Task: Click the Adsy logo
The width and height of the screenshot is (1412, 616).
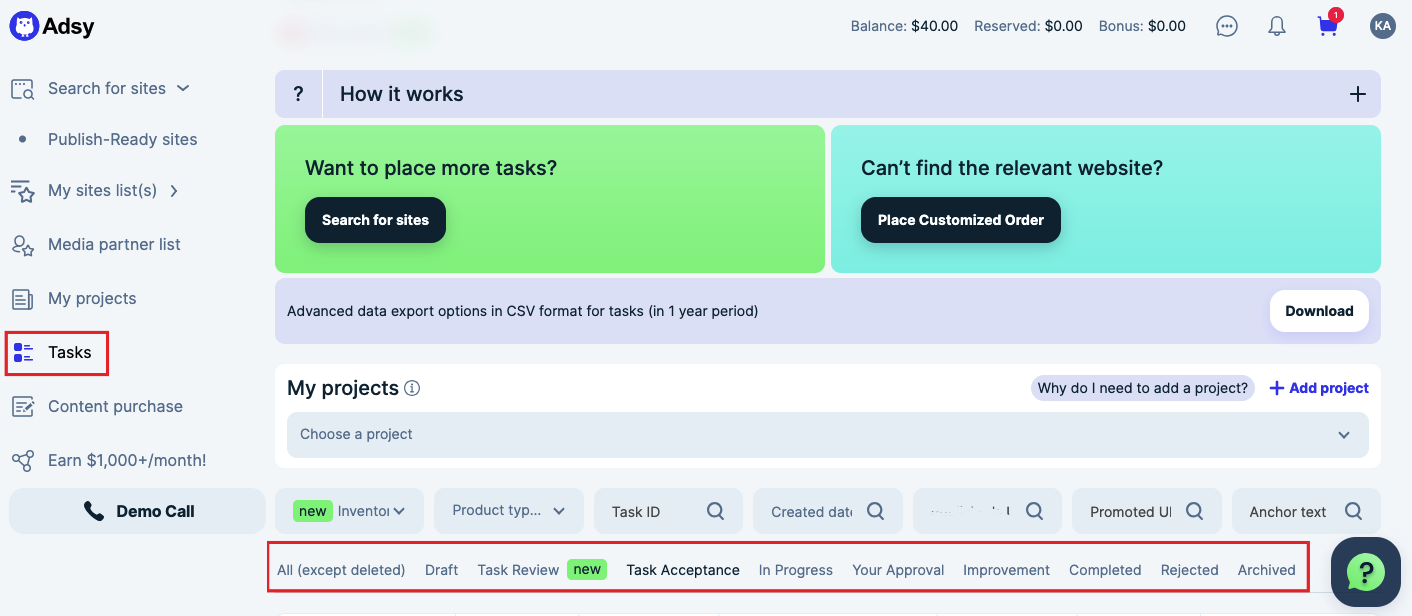Action: [x=52, y=27]
